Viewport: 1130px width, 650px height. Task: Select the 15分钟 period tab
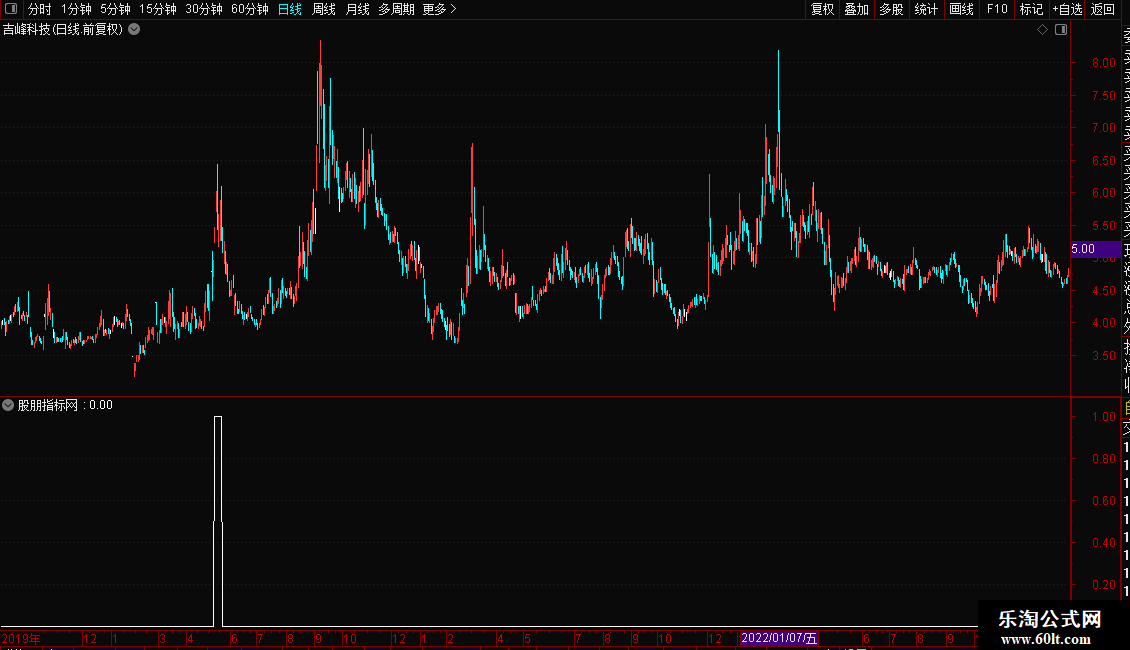point(158,9)
